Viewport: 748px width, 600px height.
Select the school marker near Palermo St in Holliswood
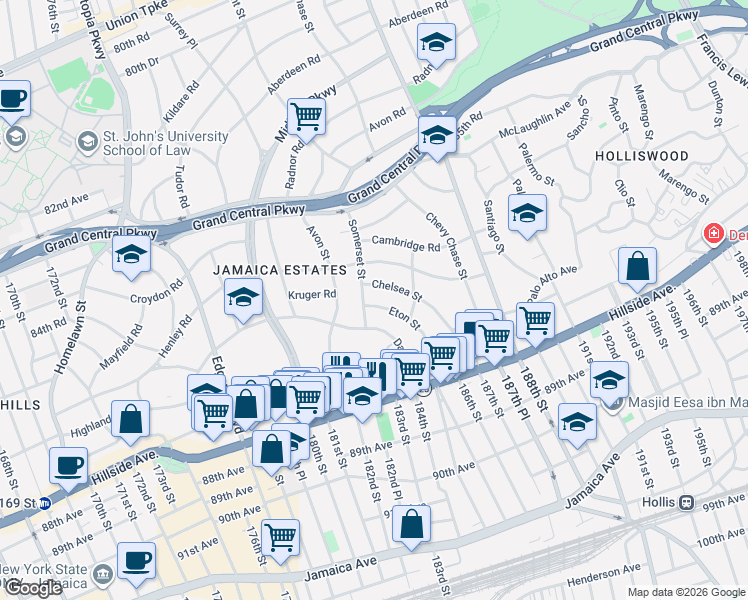pos(527,216)
